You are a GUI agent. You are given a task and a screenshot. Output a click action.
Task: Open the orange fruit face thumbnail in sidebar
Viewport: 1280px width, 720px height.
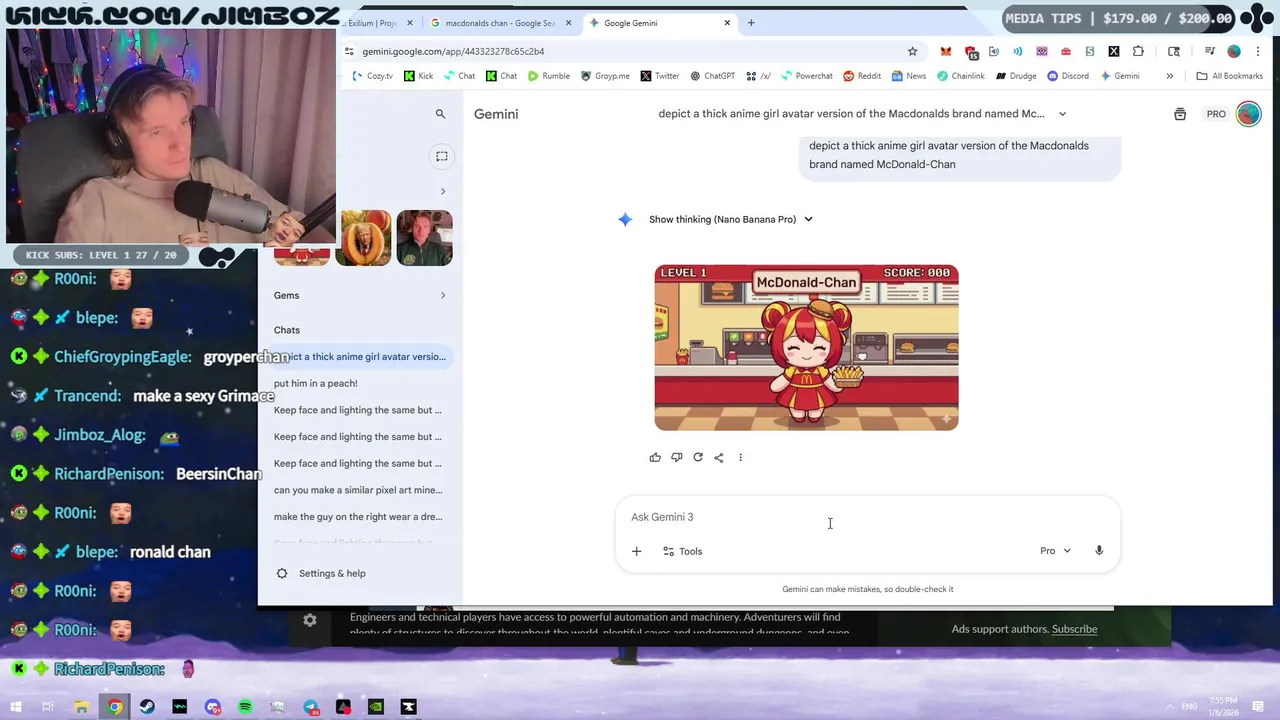point(363,238)
